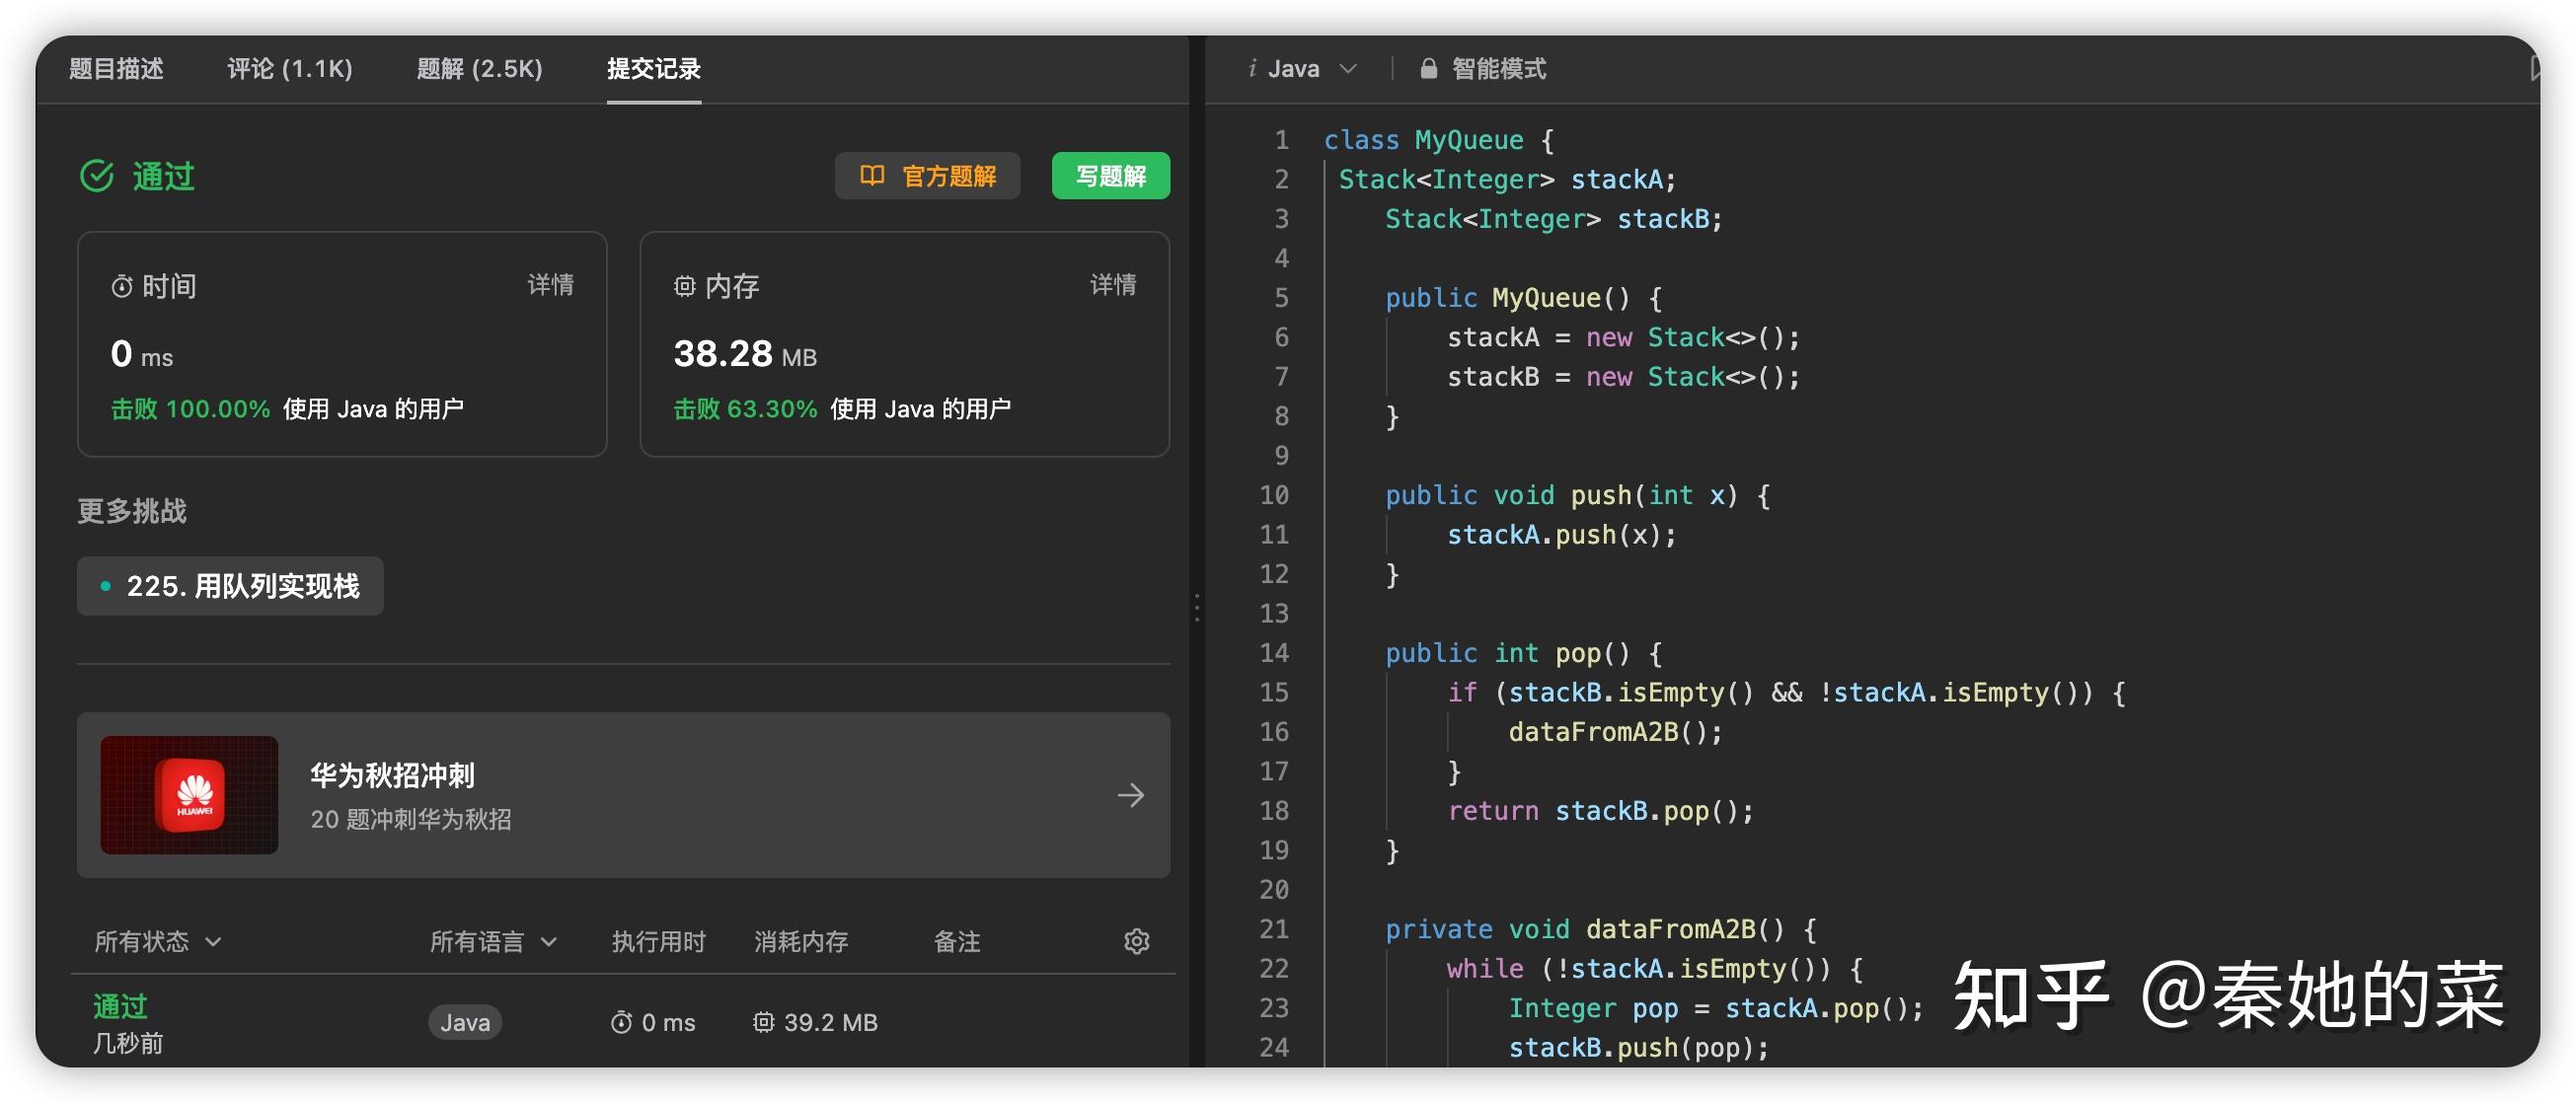Click 击败 63.30% memory statistic
The height and width of the screenshot is (1103, 2576).
745,409
